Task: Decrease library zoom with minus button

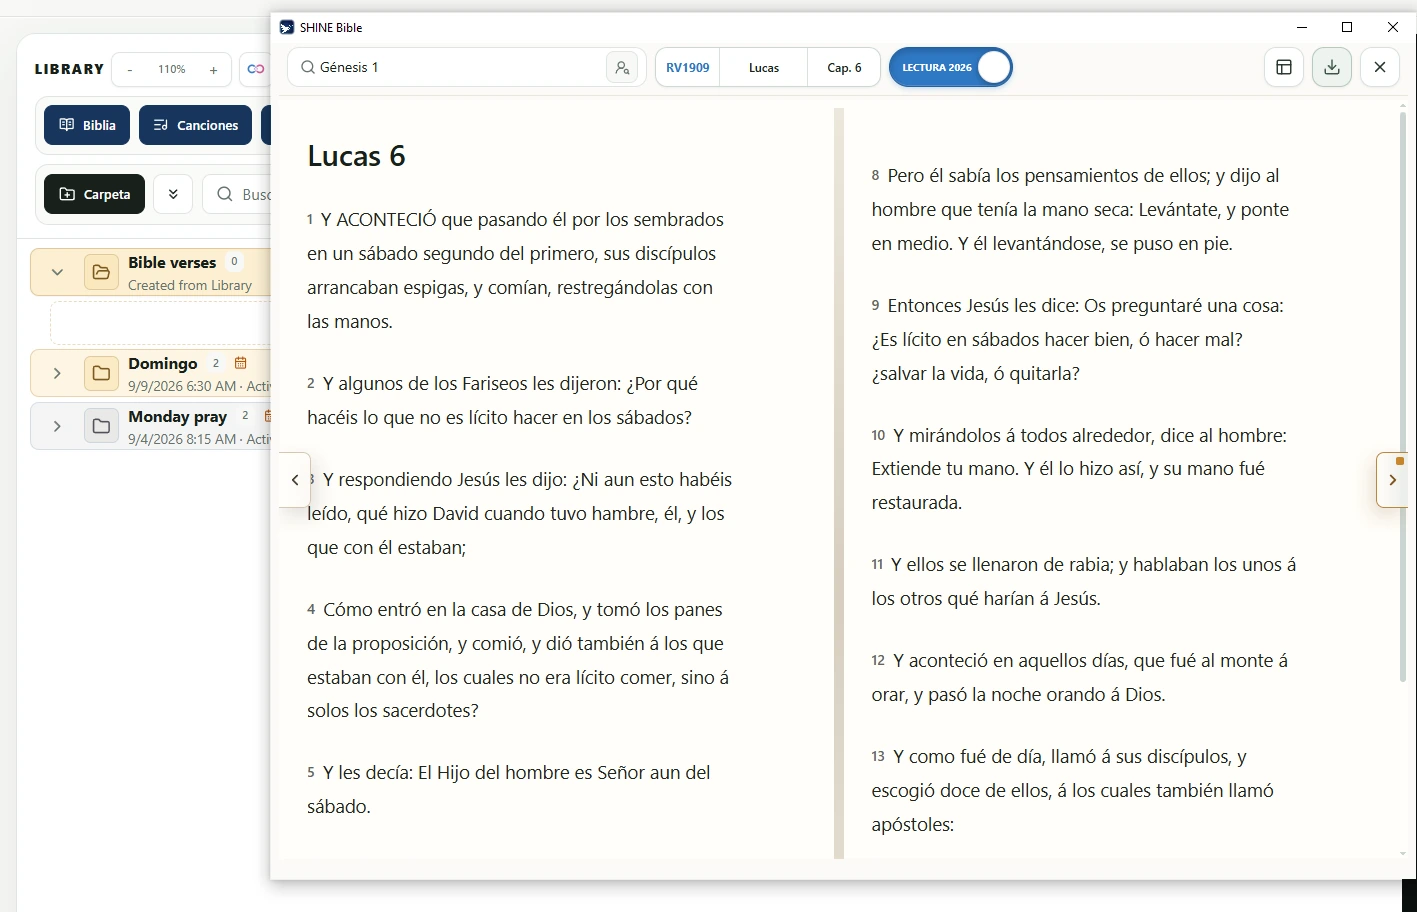Action: [130, 70]
